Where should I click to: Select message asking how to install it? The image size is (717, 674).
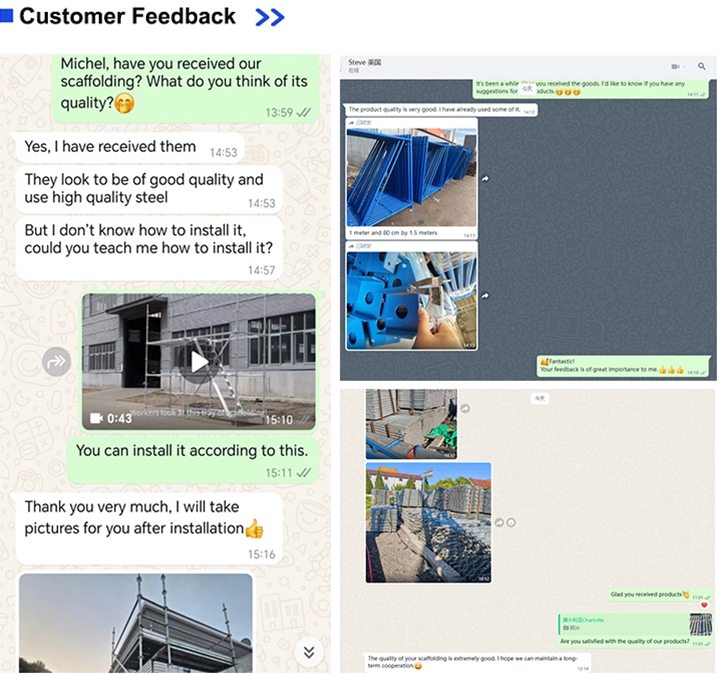pyautogui.click(x=149, y=247)
